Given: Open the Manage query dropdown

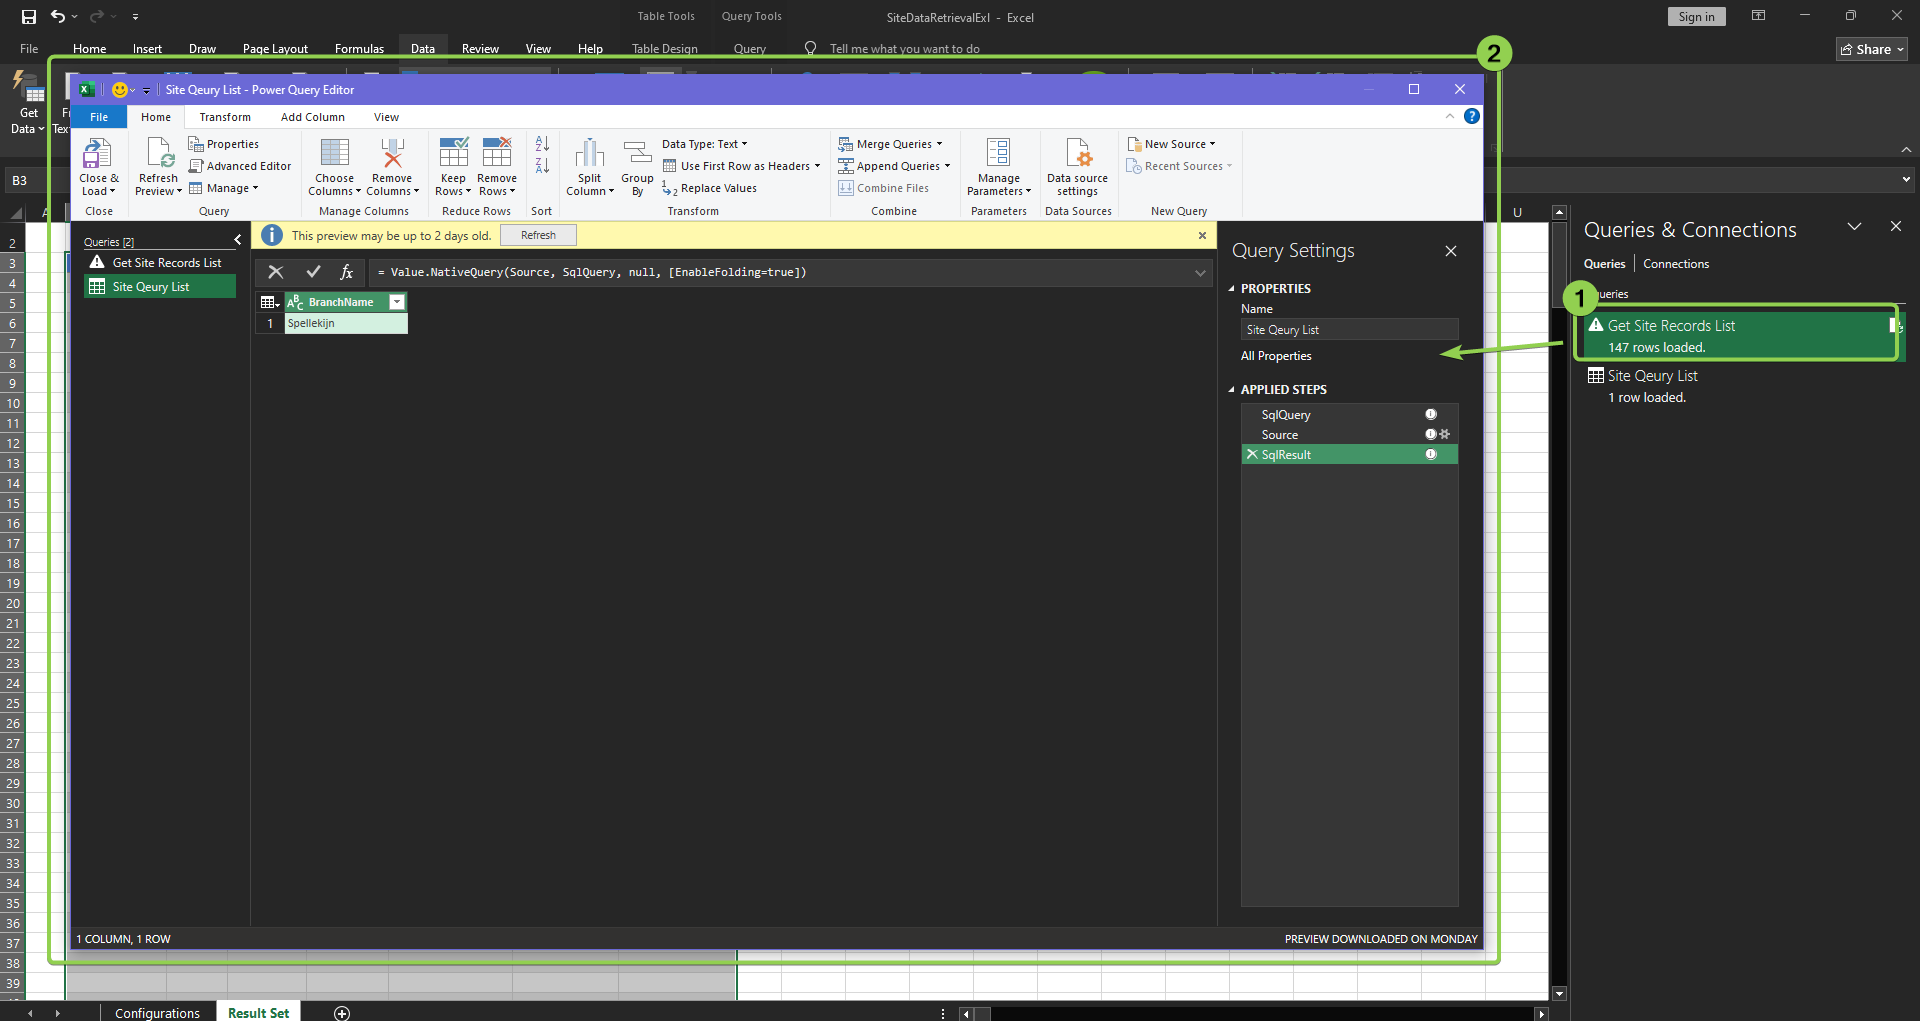Looking at the screenshot, I should click(224, 188).
